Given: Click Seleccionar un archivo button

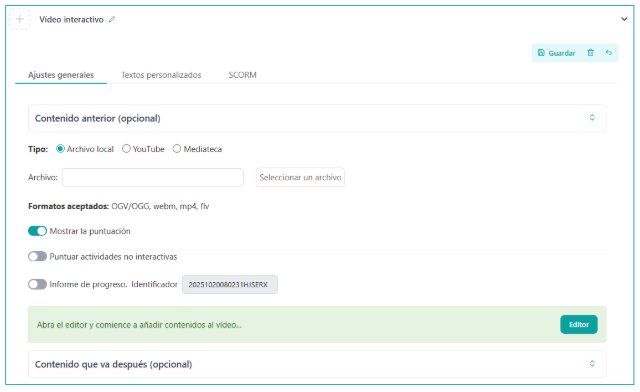Looking at the screenshot, I should (x=300, y=177).
